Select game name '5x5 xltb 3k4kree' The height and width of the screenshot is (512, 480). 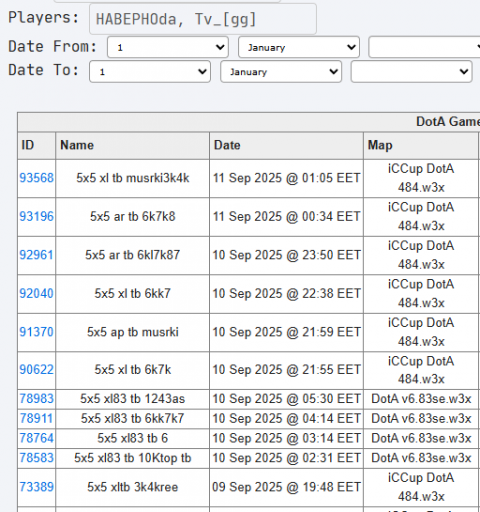133,487
